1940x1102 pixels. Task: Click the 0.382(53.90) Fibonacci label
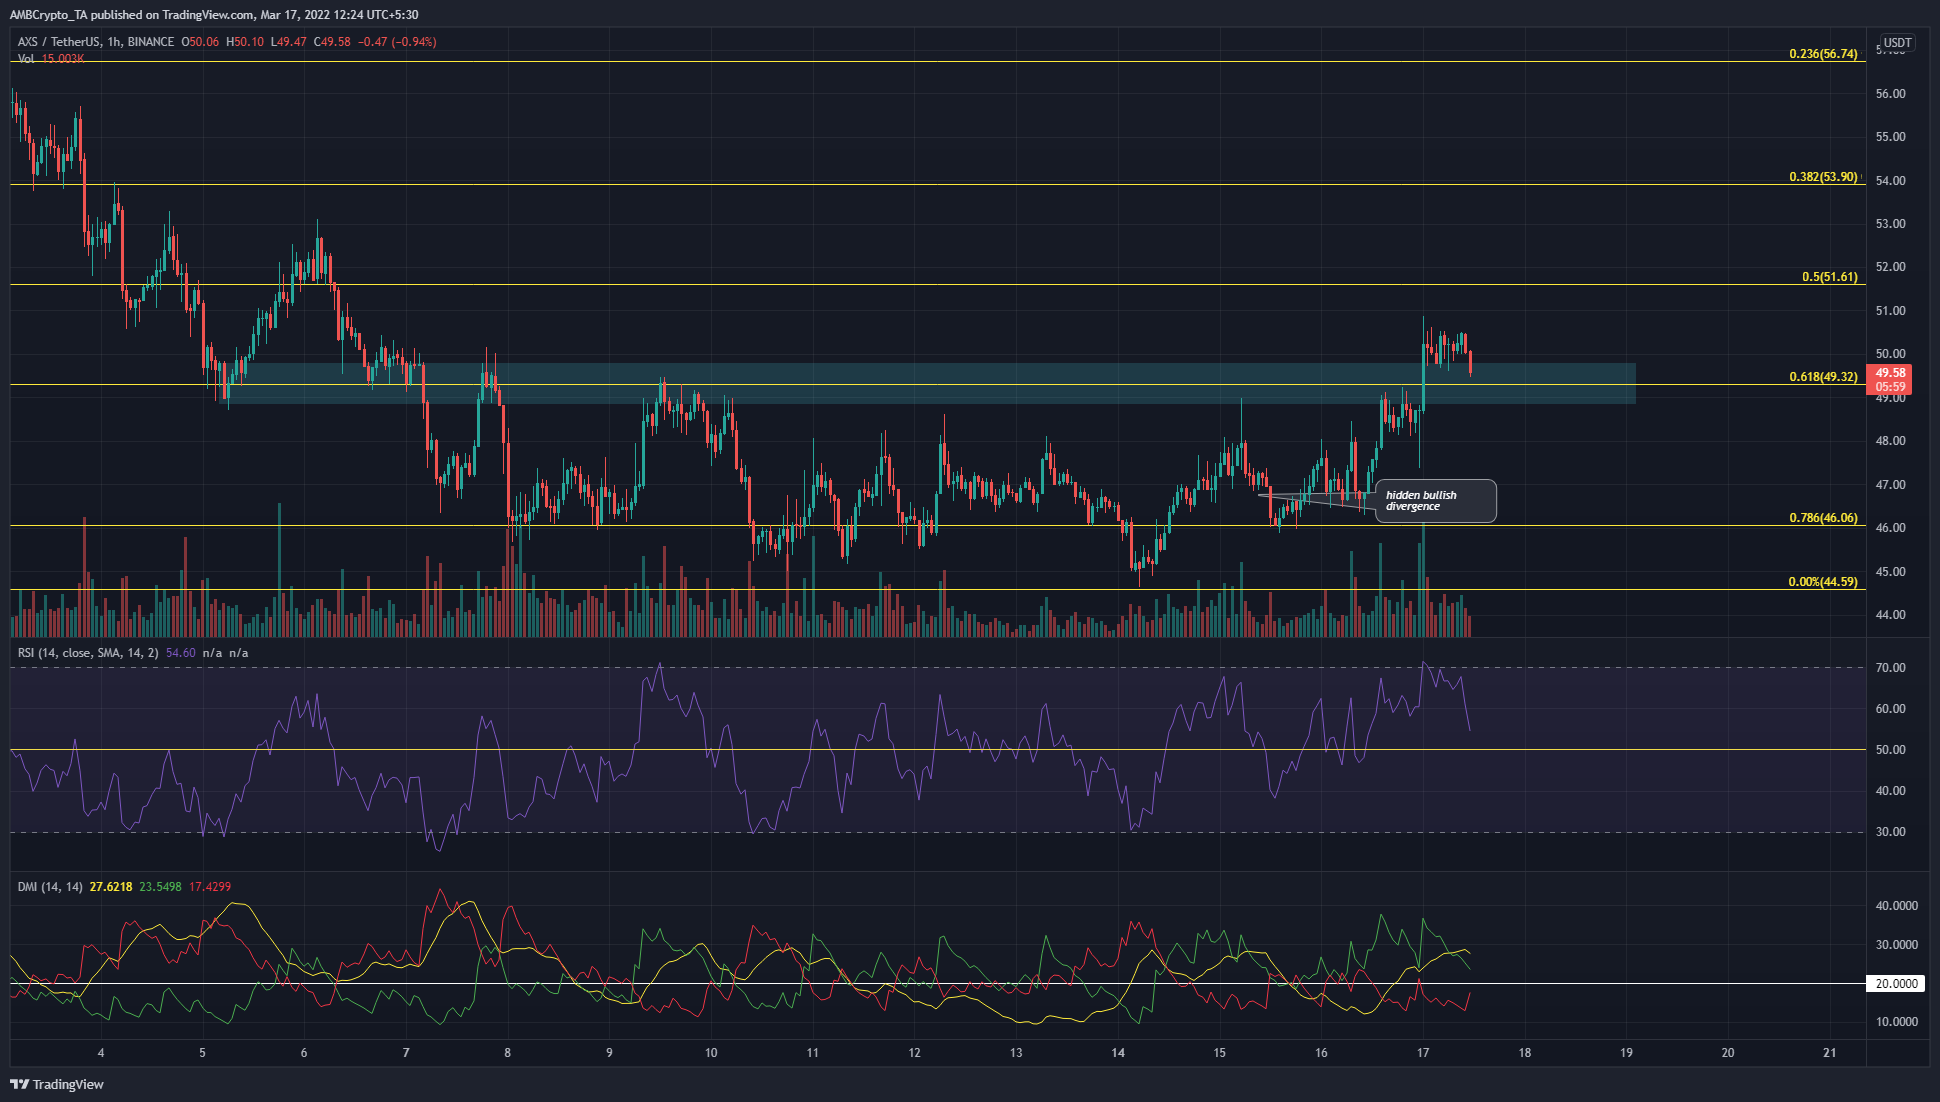(1822, 177)
